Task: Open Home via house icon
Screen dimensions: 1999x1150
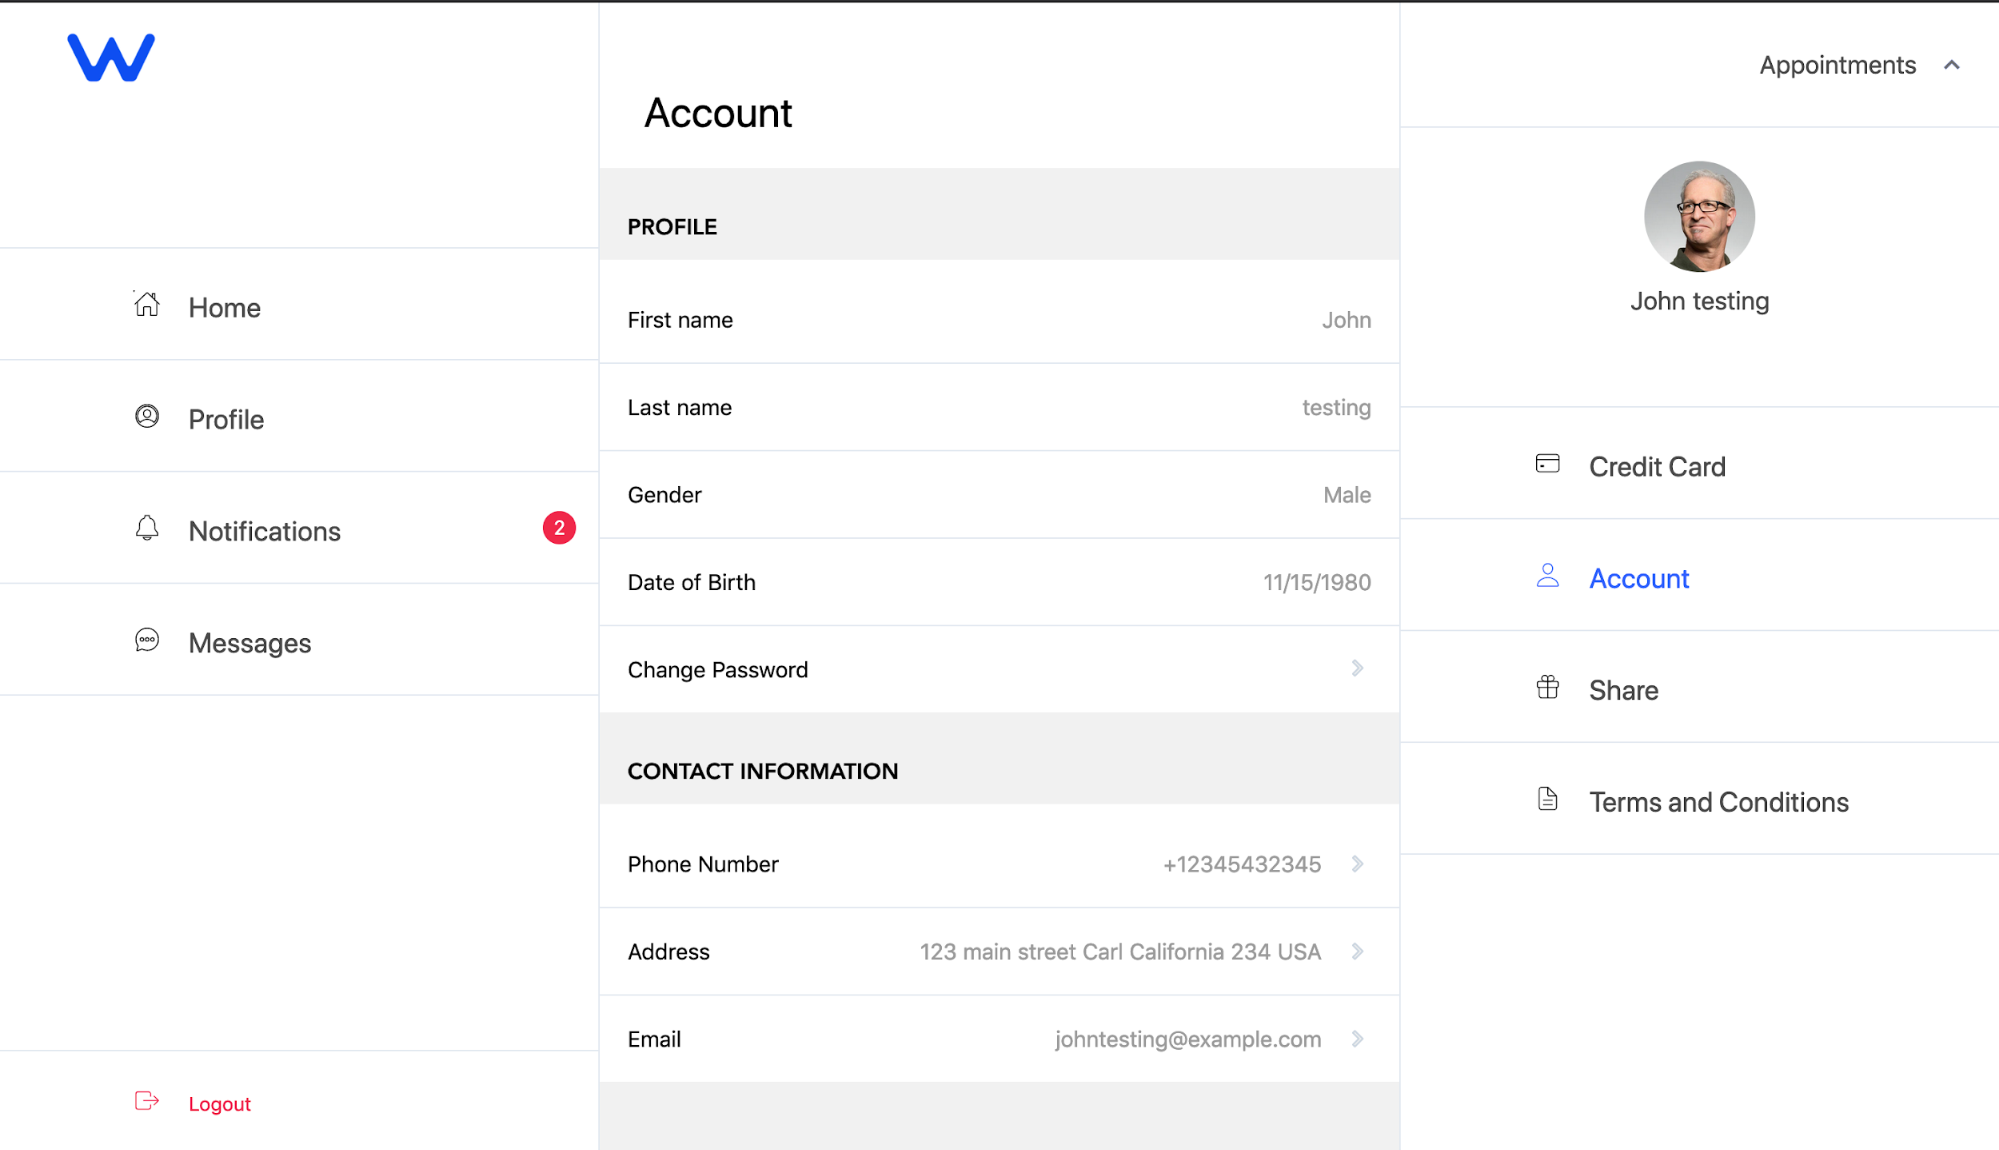Action: [x=147, y=304]
